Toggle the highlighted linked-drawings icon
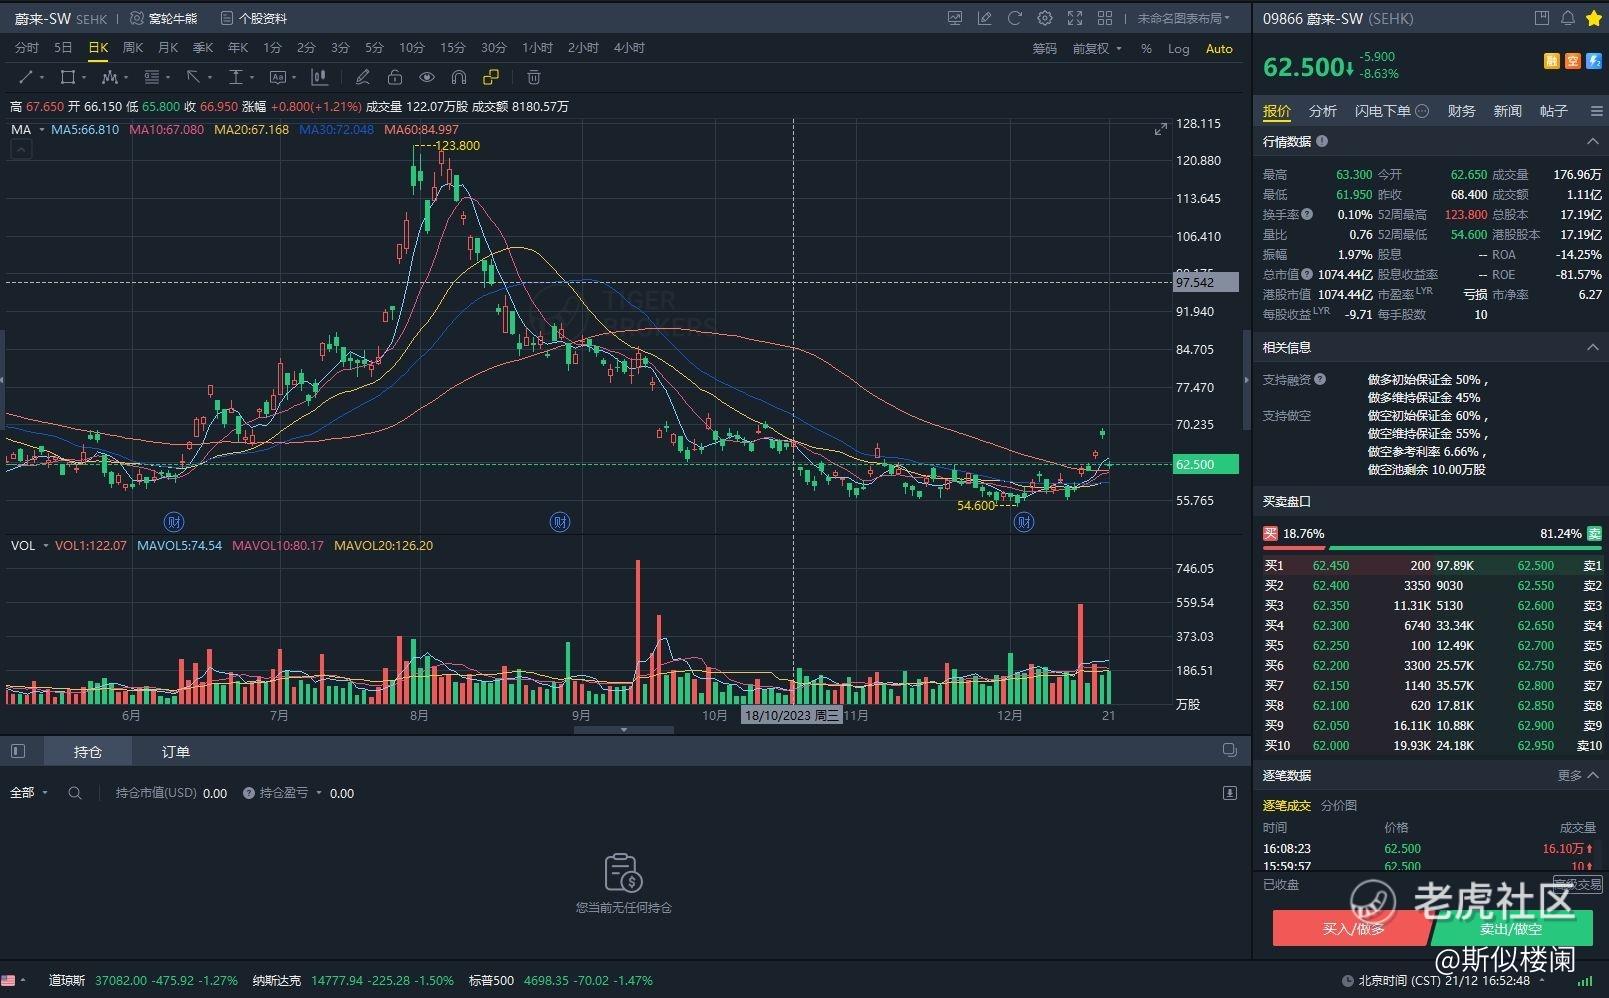The height and width of the screenshot is (998, 1609). [491, 77]
